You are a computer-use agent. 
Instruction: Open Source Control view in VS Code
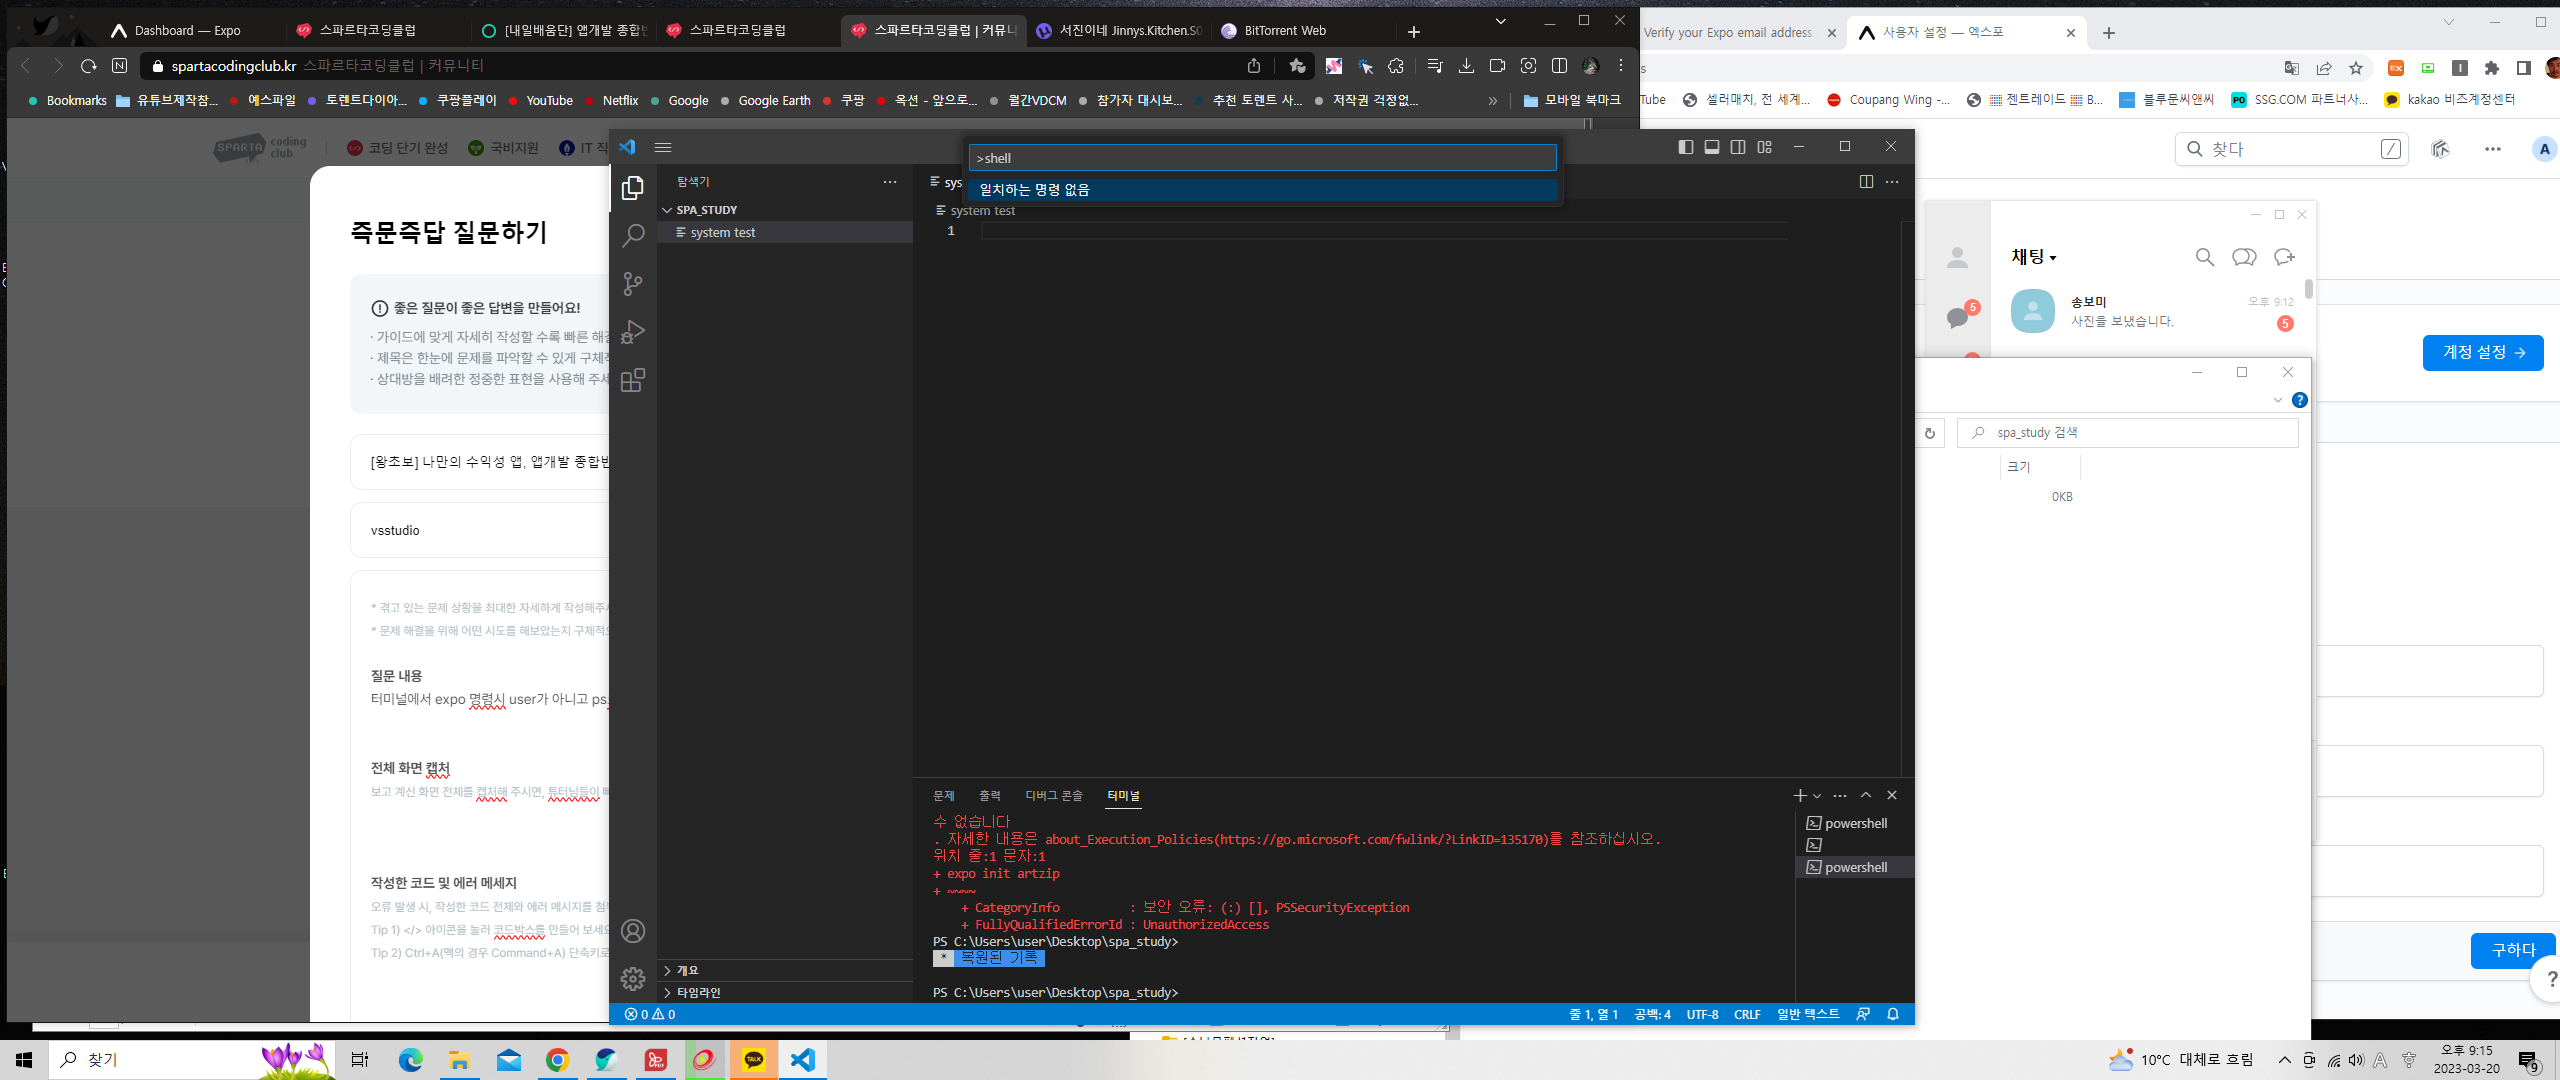(x=633, y=284)
